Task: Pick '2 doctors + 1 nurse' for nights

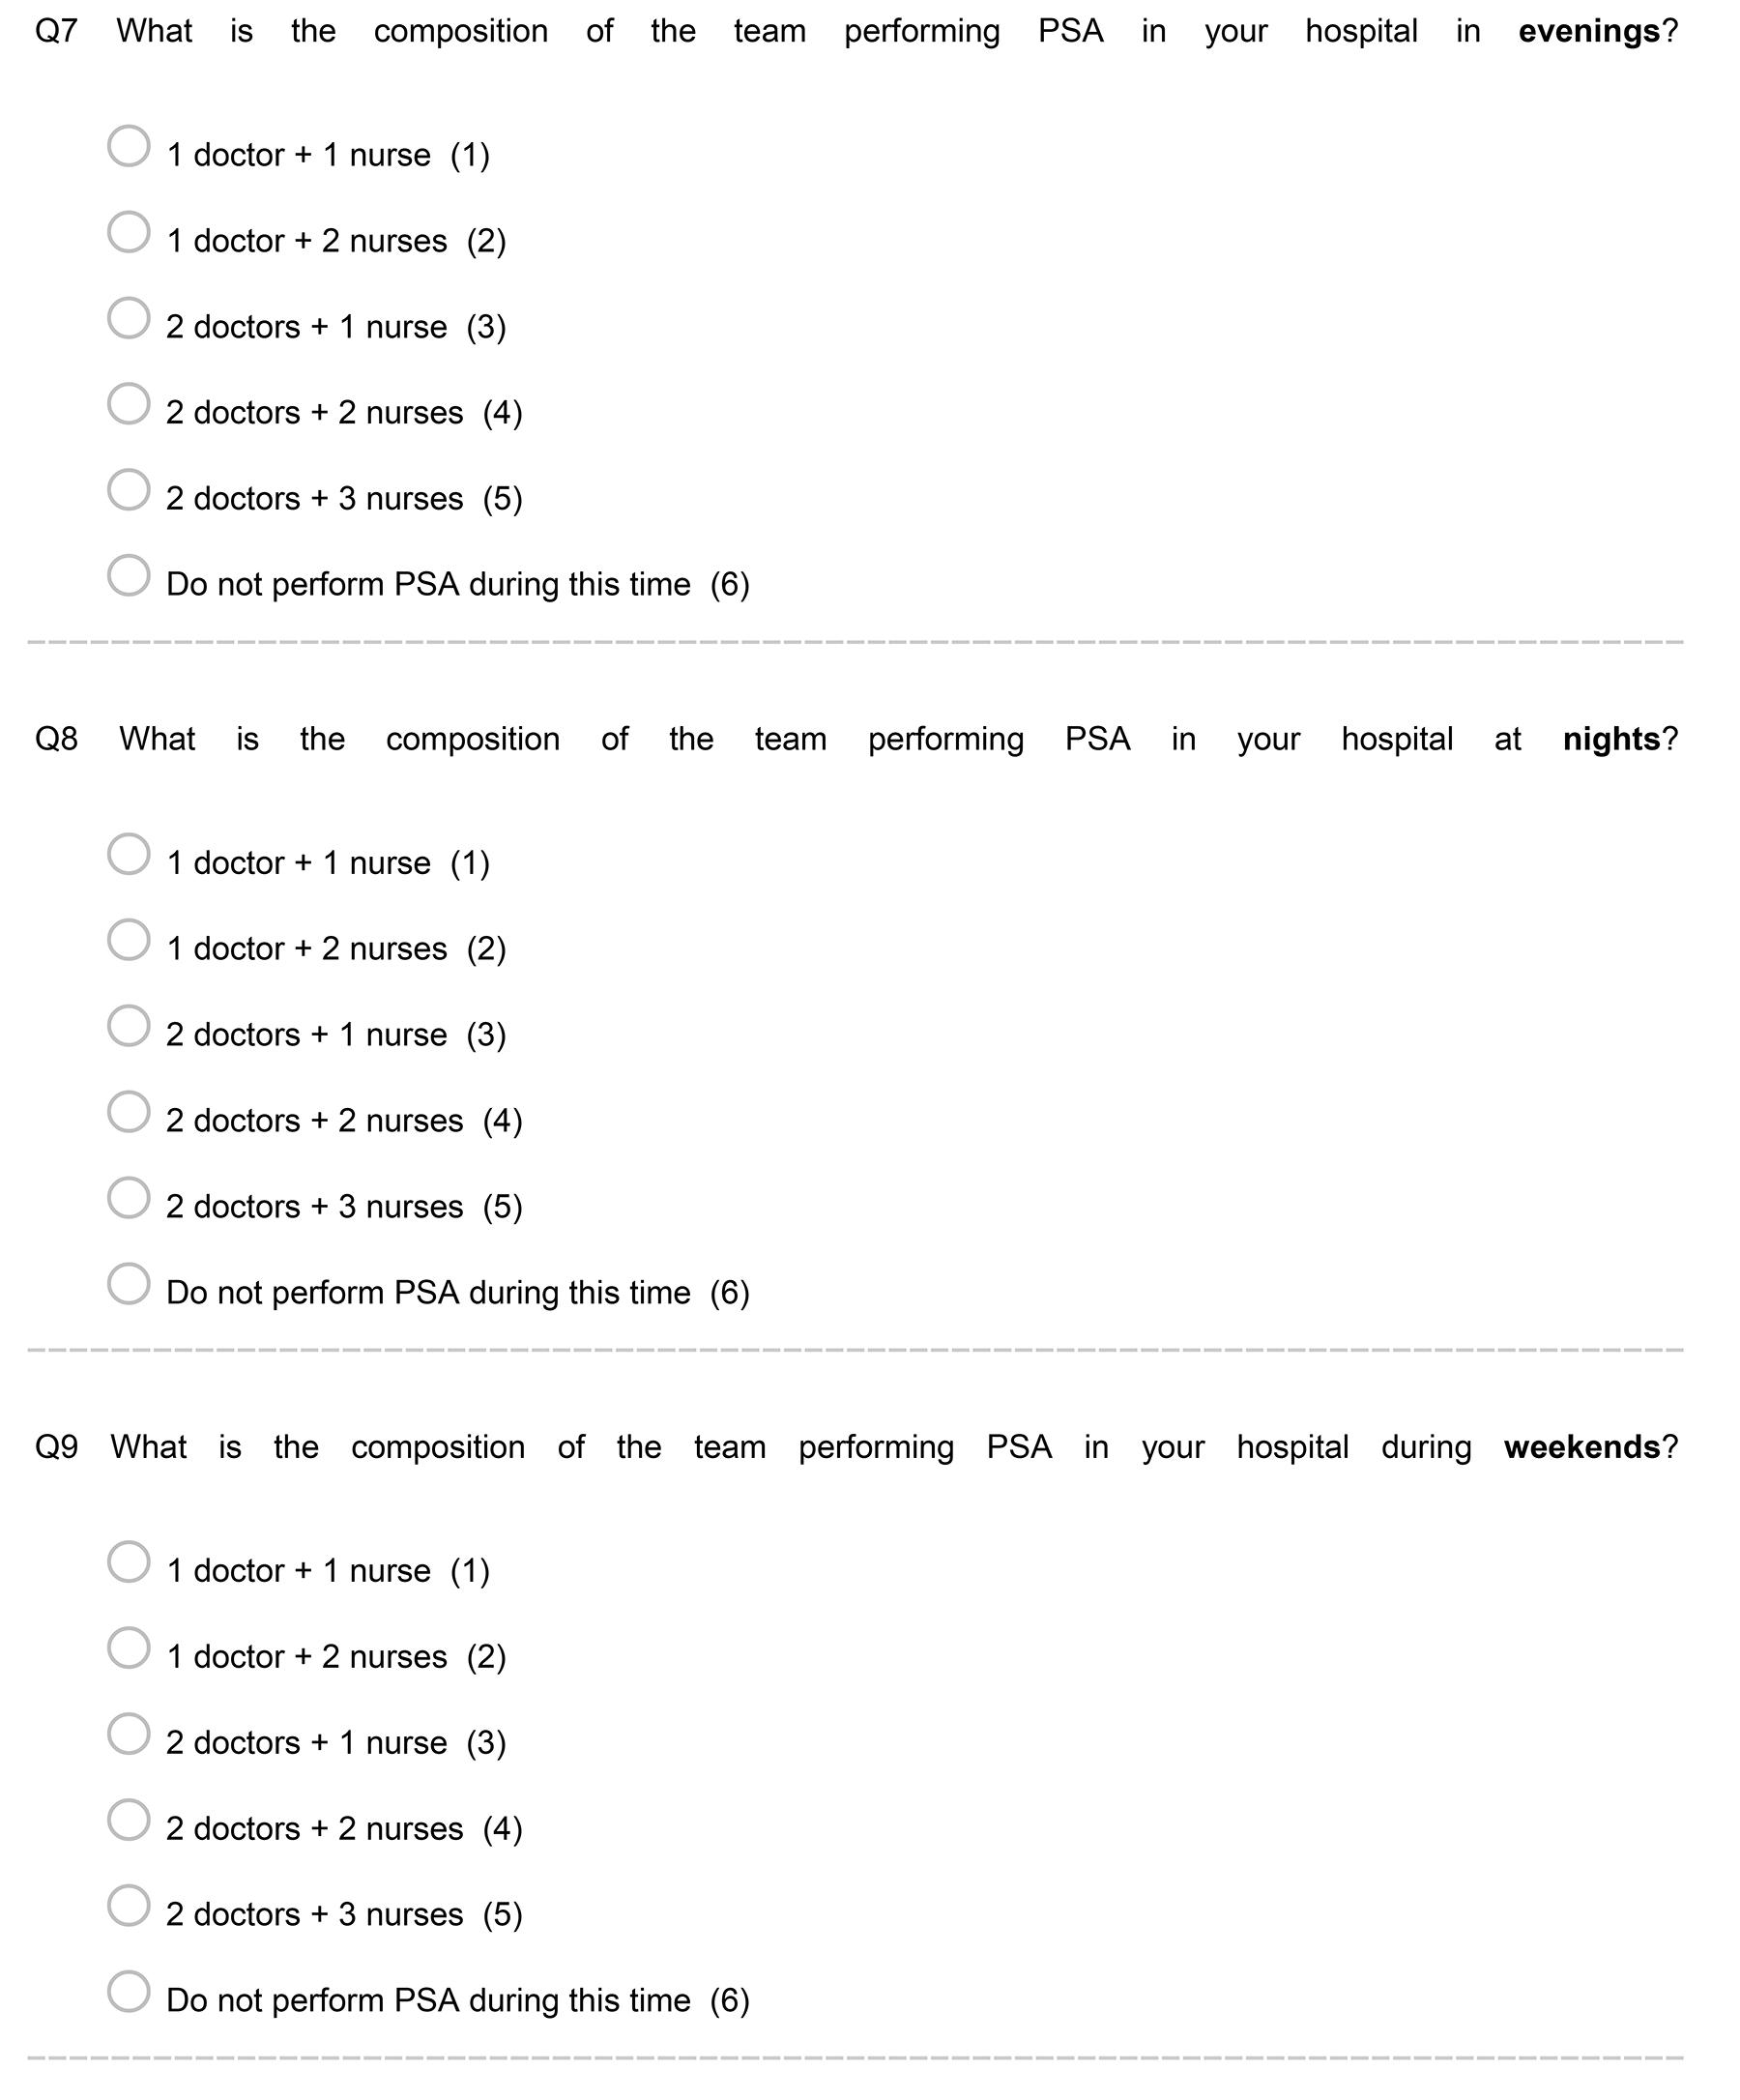Action: coord(129,1026)
